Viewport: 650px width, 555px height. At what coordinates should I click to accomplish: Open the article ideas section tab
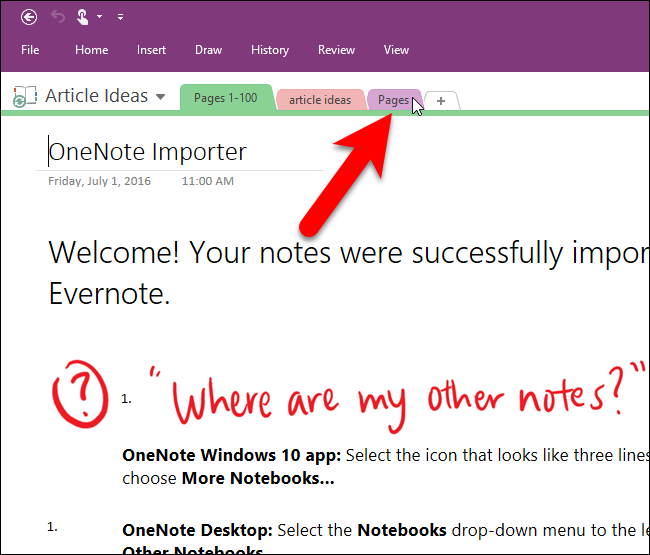(320, 100)
